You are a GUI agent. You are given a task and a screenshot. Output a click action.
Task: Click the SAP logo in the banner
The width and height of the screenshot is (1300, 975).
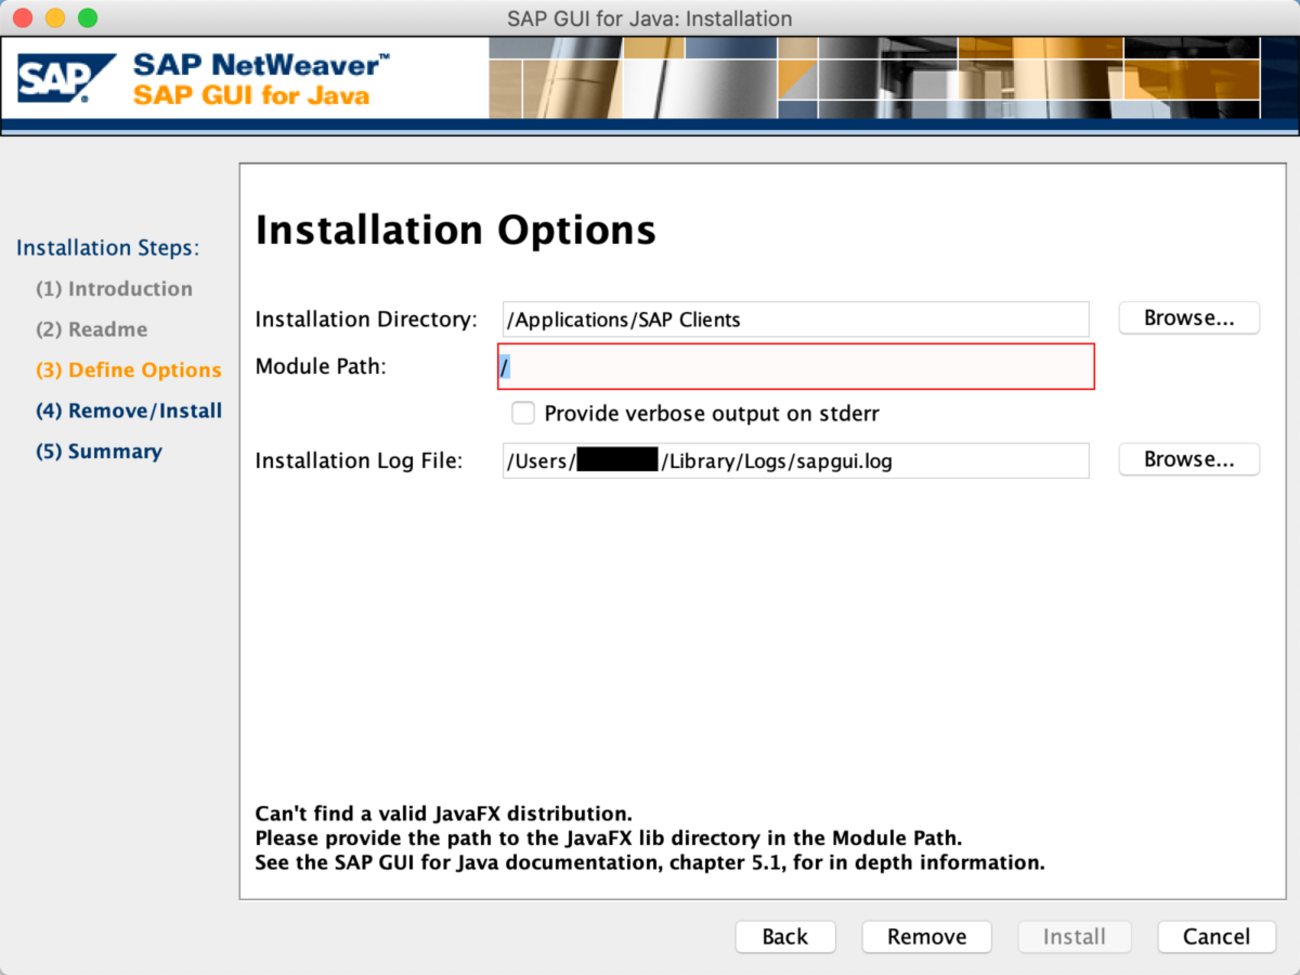tap(66, 78)
